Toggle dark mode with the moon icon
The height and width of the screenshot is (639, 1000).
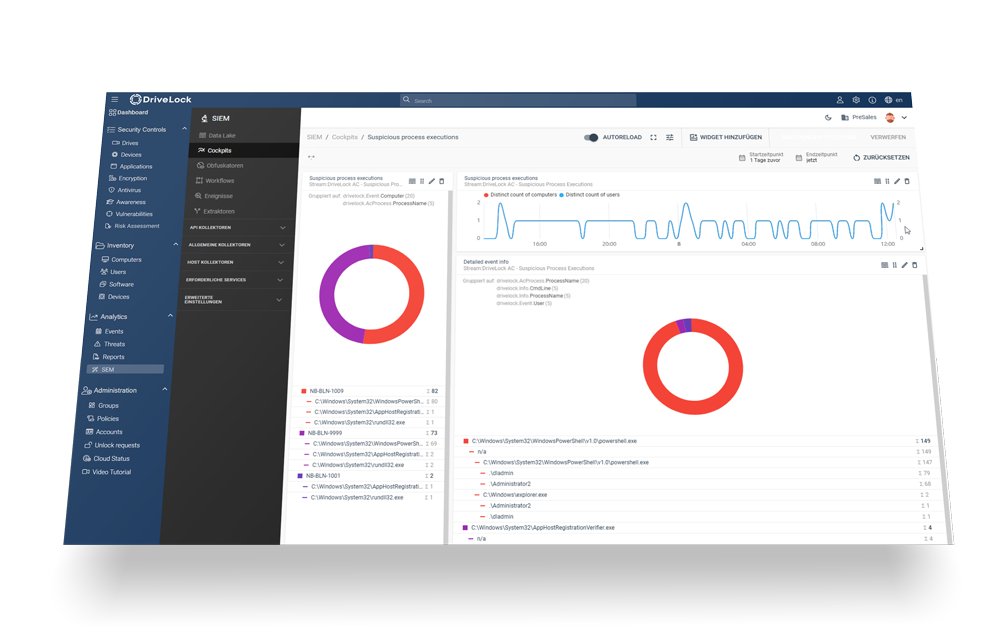828,117
